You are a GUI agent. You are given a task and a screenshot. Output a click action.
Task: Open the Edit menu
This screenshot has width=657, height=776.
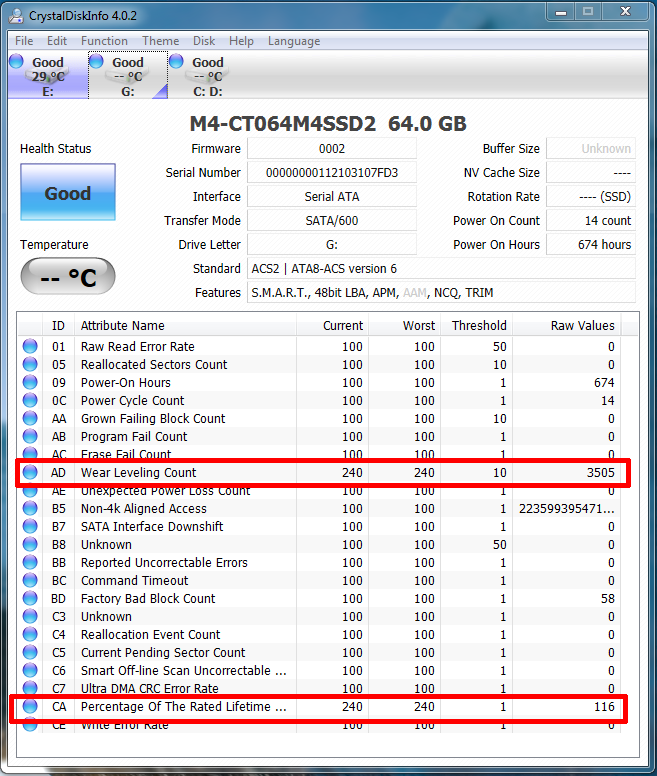(x=57, y=41)
